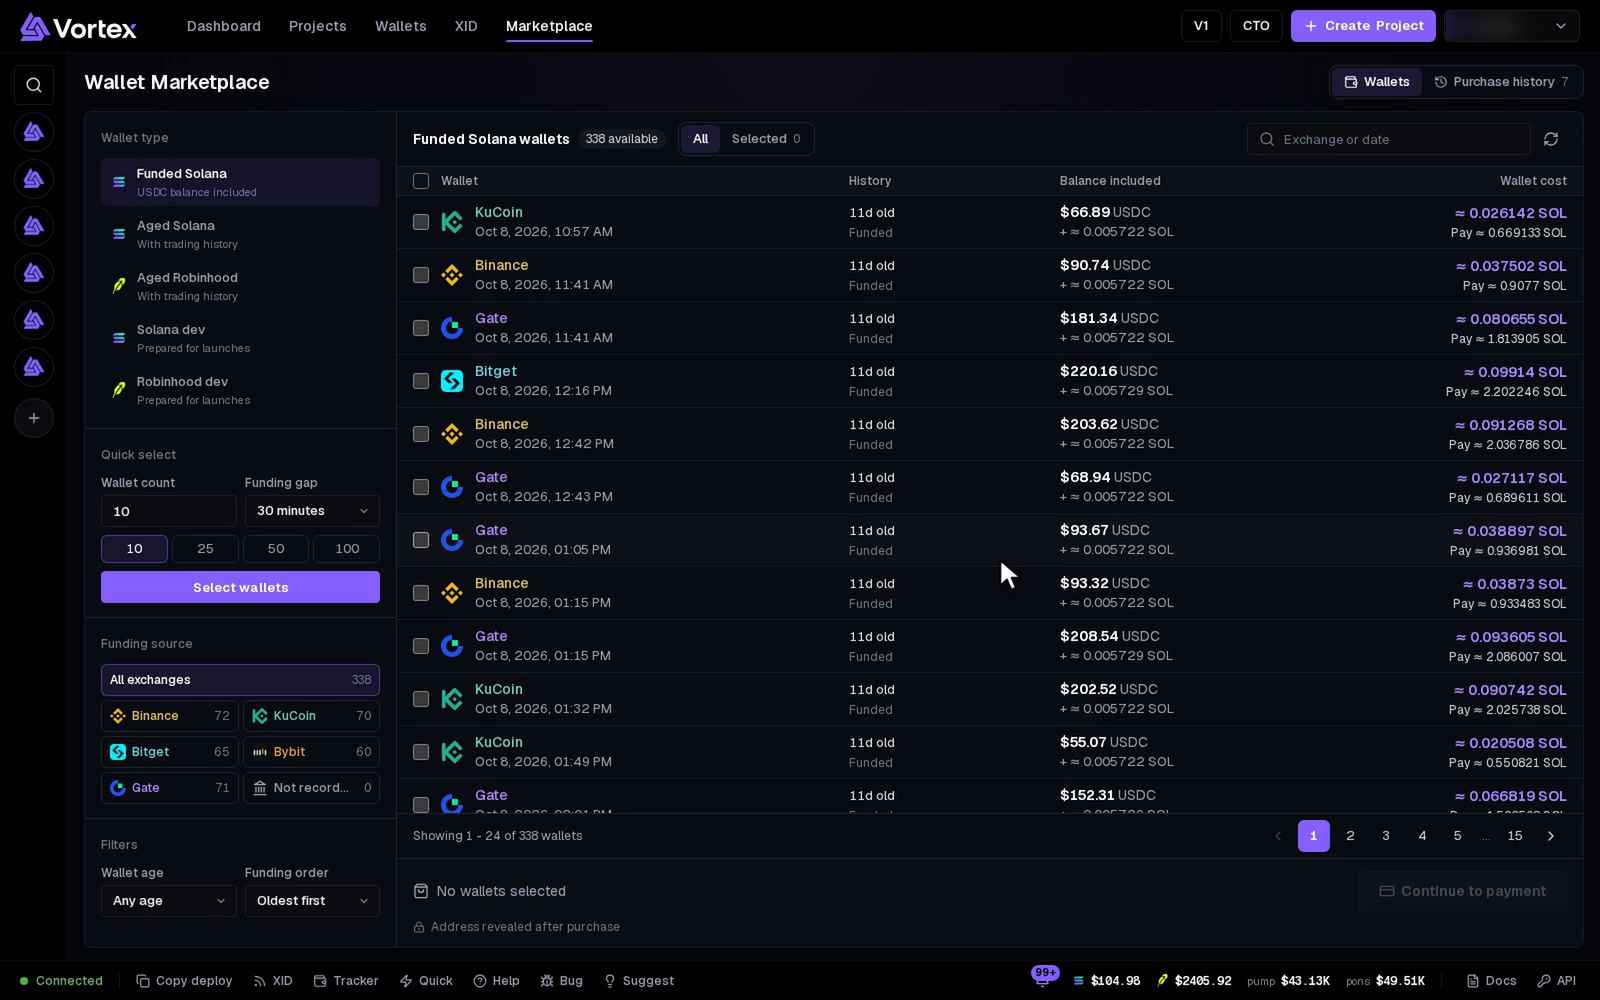1600x1000 pixels.
Task: Report a Bug in bottom bar
Action: pos(561,981)
